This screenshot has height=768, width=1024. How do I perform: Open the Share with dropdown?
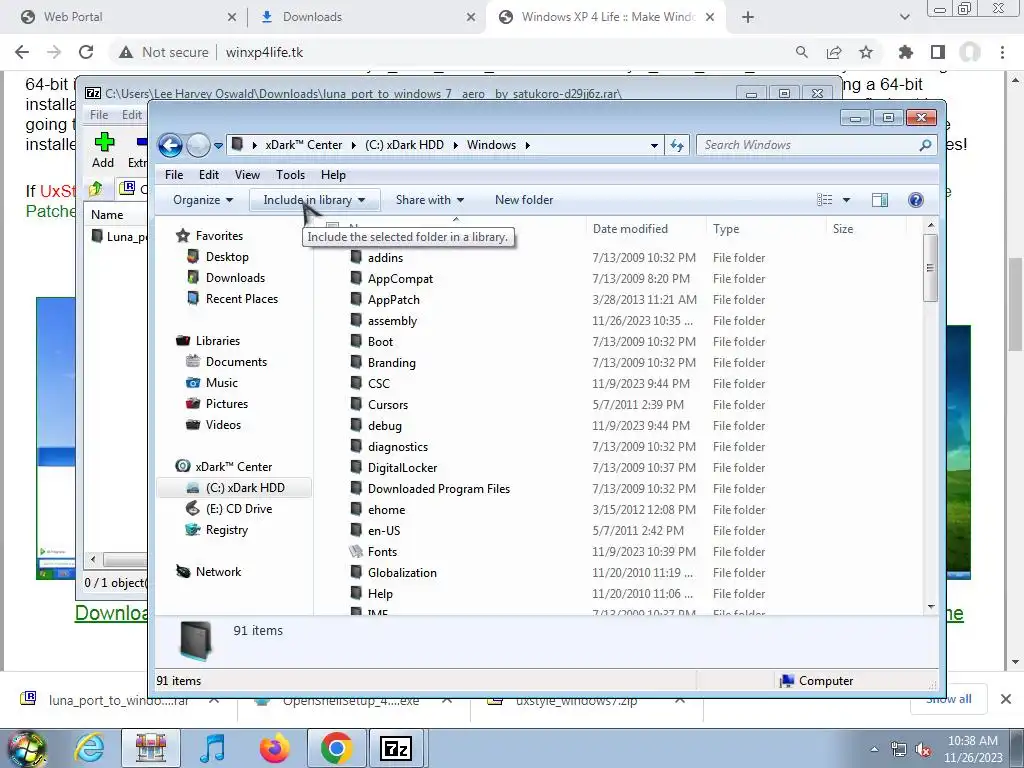click(x=430, y=200)
